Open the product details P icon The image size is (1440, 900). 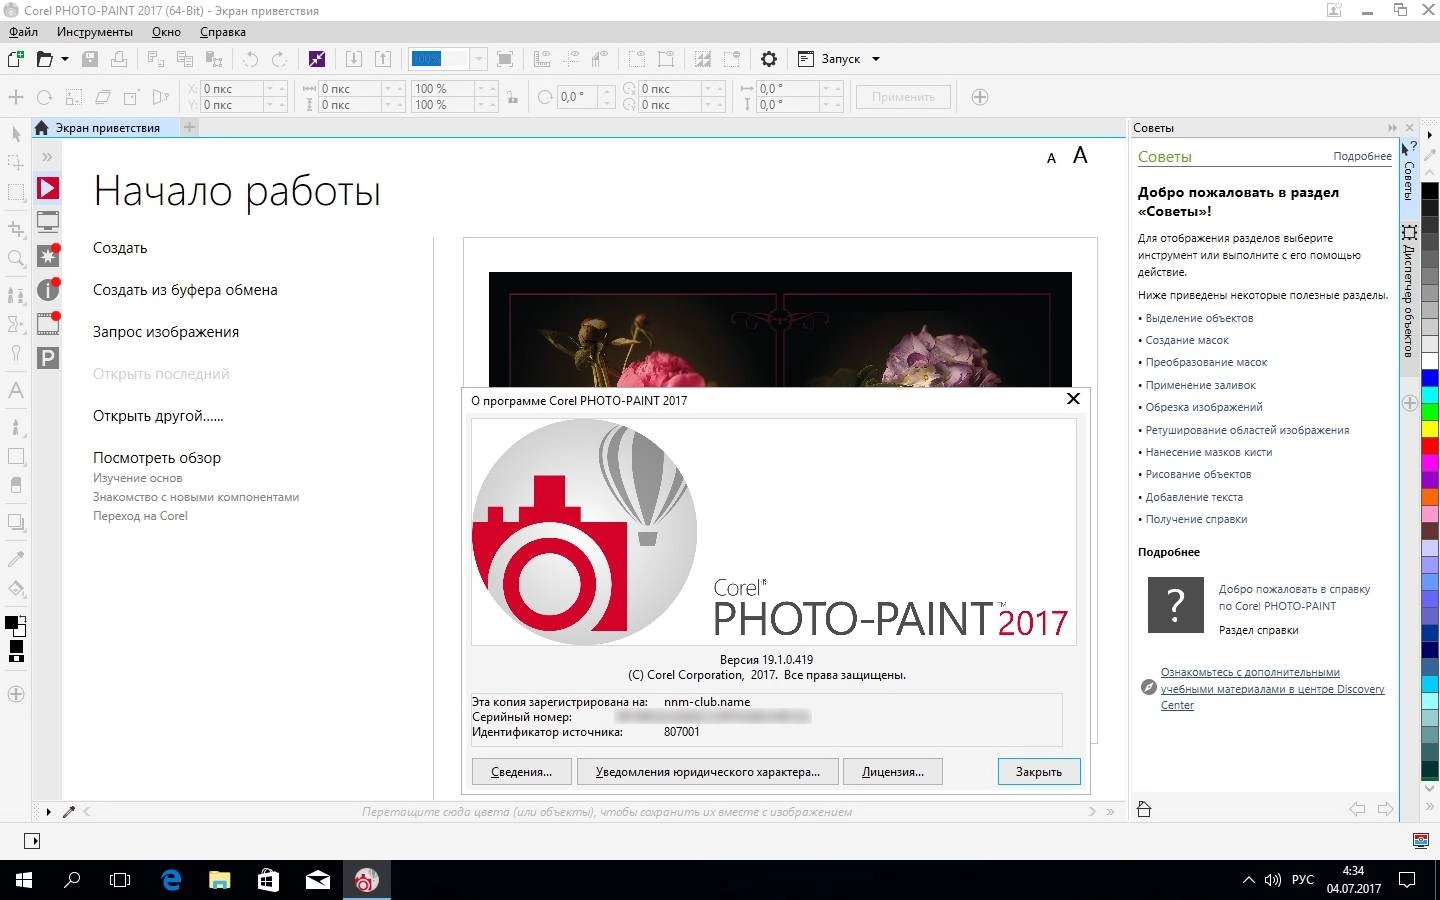pos(48,358)
